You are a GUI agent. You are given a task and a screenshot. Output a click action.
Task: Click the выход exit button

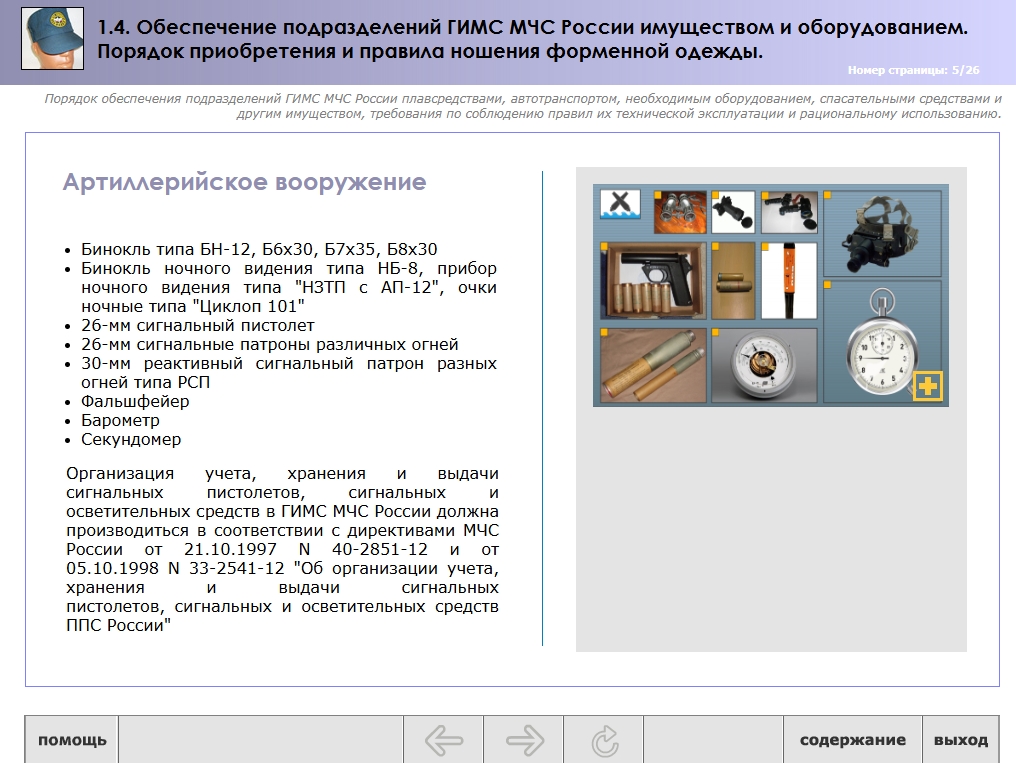click(961, 740)
